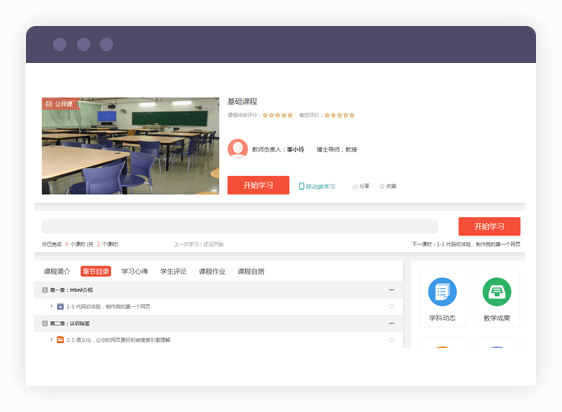The width and height of the screenshot is (562, 412).
Task: Toggle completion circle for lesson 1-1
Action: tap(391, 306)
